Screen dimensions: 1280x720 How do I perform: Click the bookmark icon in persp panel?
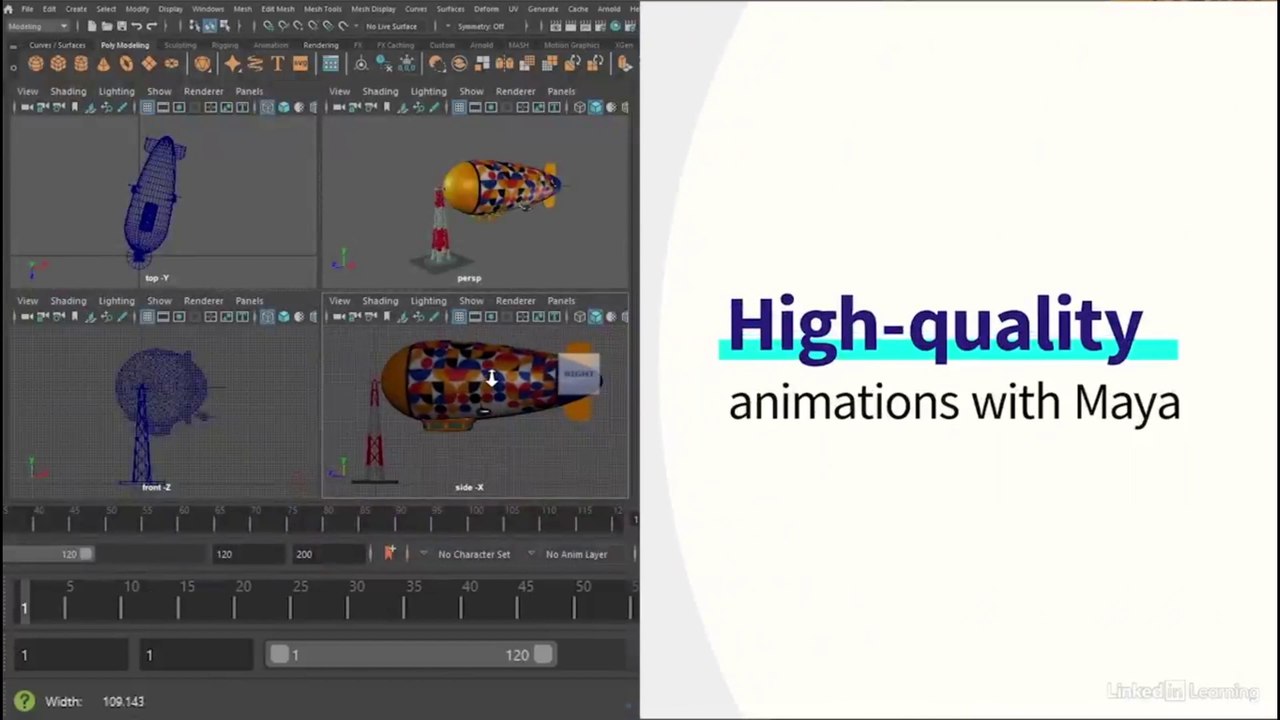pyautogui.click(x=387, y=107)
